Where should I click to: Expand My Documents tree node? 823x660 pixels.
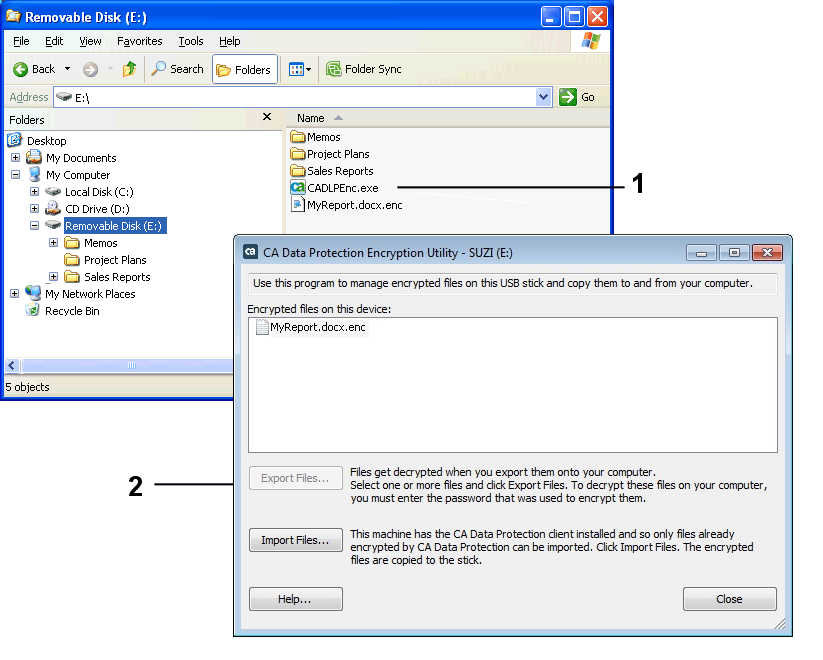[x=15, y=158]
